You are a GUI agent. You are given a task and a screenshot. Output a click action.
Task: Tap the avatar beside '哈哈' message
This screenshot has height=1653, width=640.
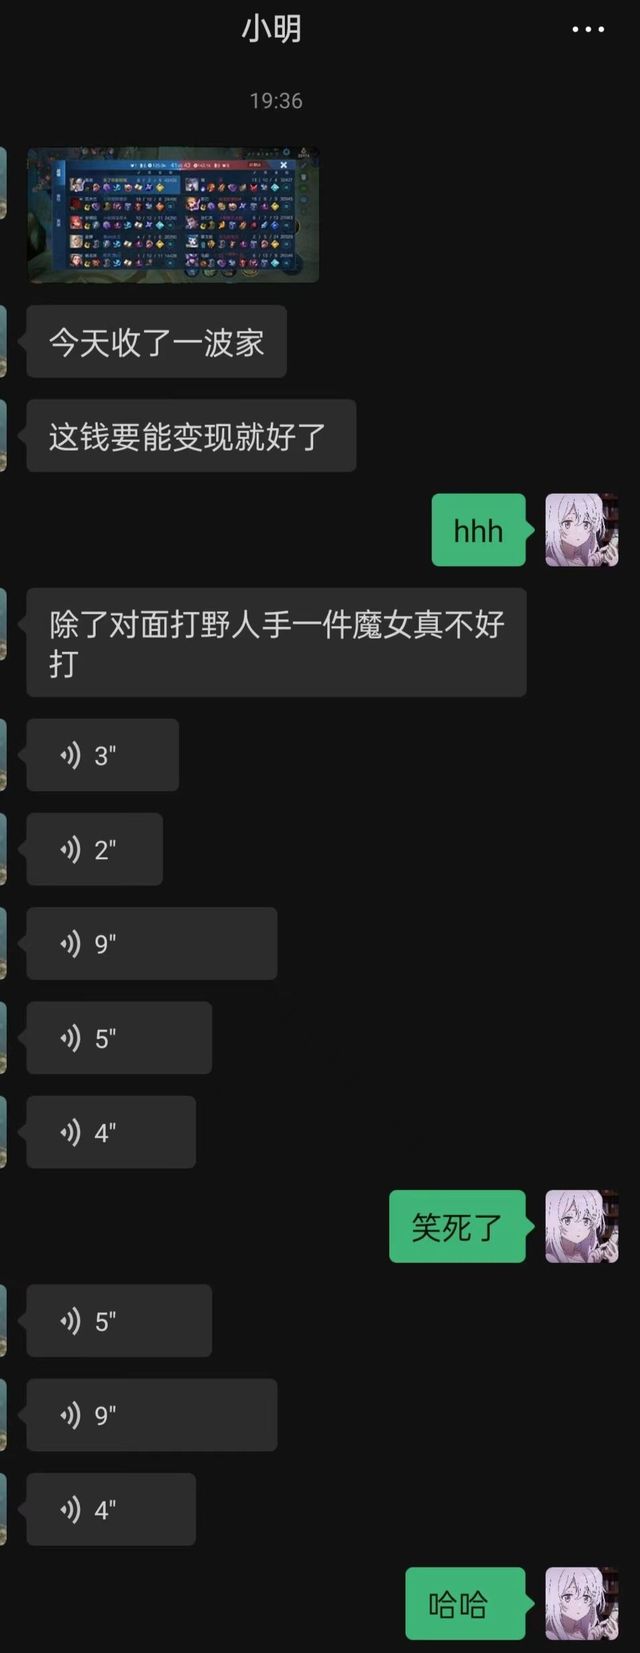click(x=581, y=1604)
